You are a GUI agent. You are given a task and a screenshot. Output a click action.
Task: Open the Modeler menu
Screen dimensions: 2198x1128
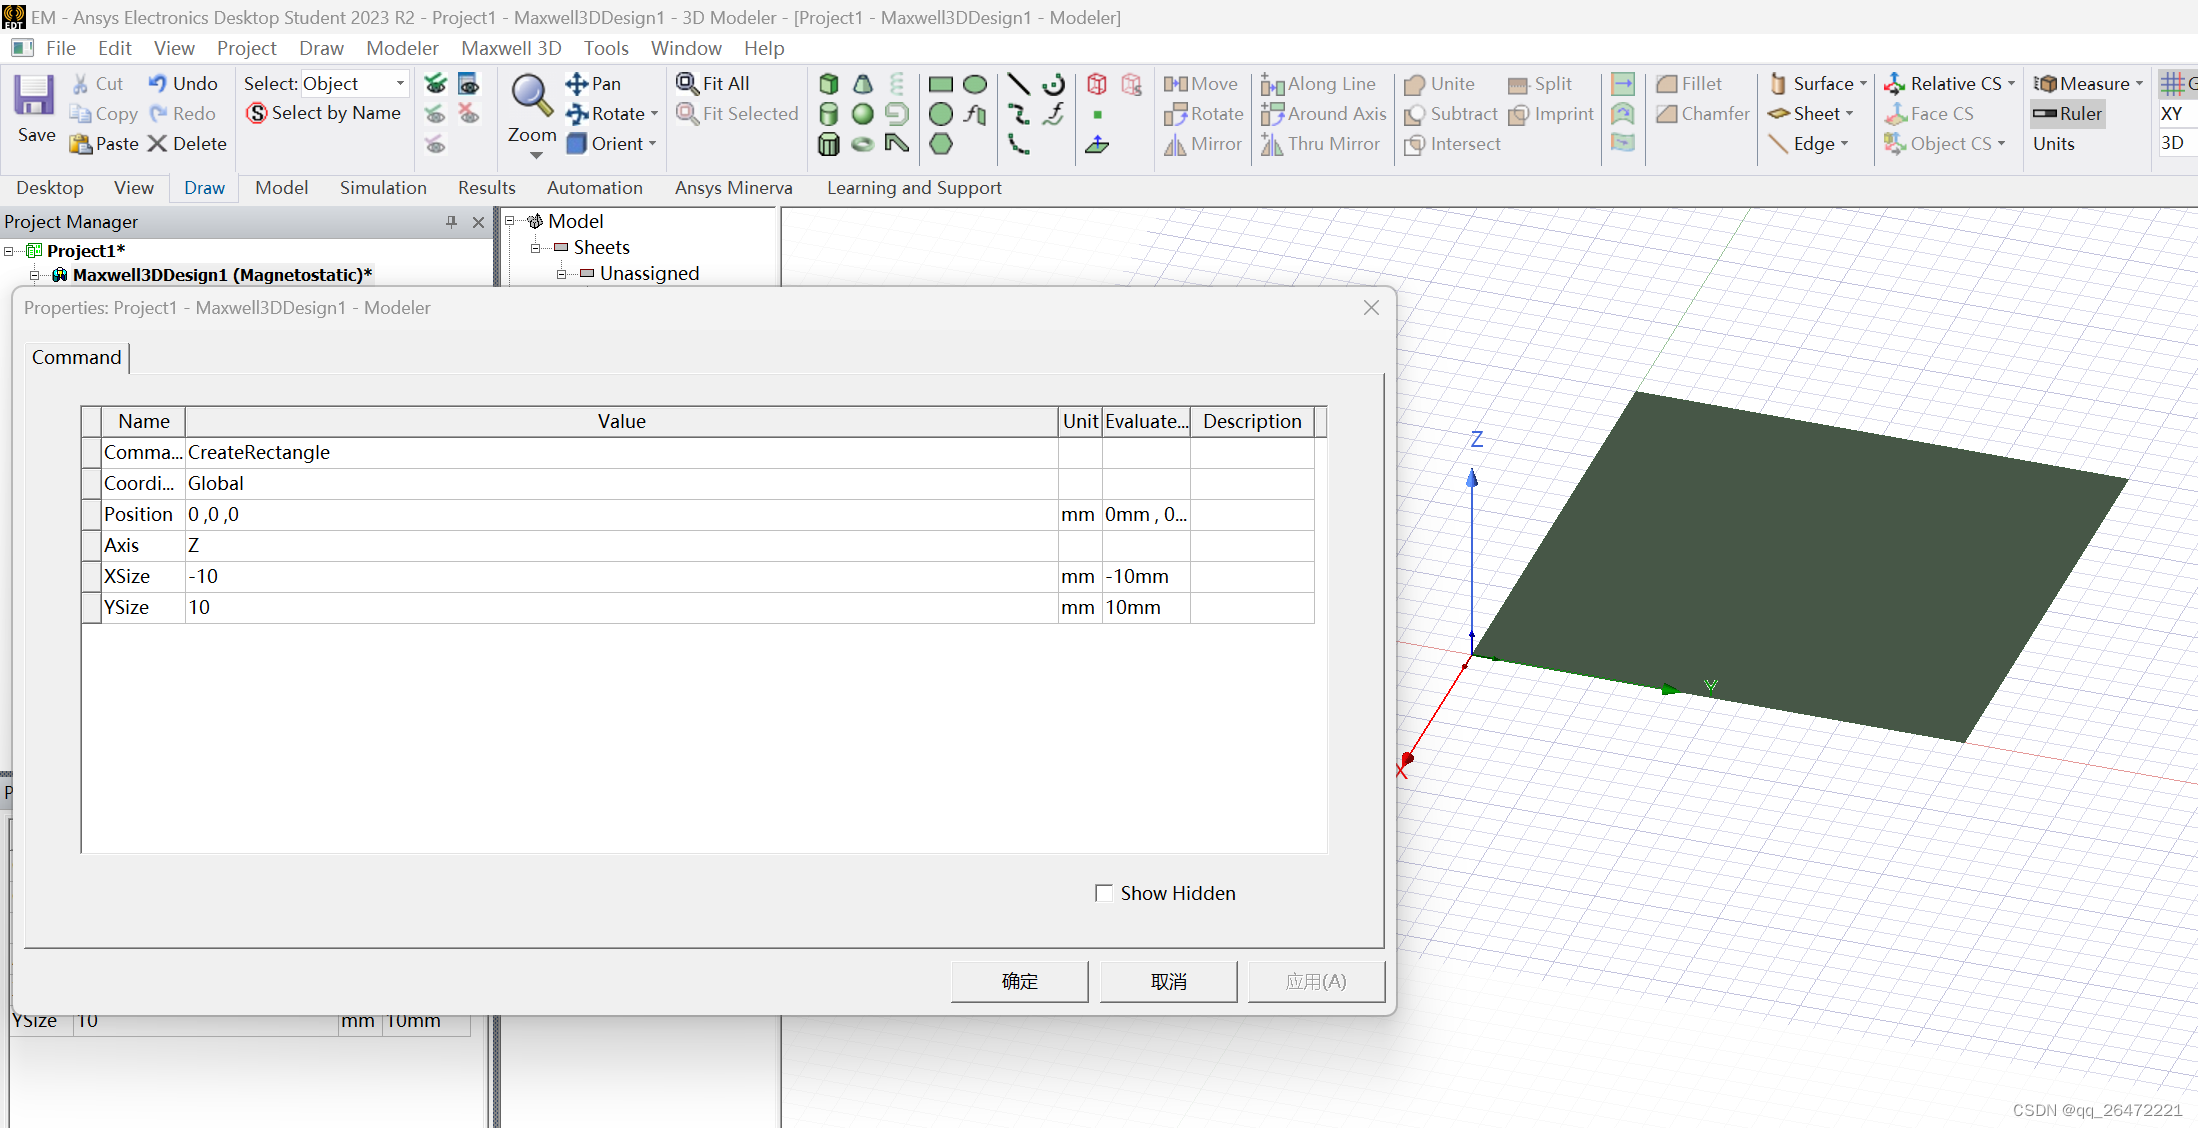[x=402, y=48]
